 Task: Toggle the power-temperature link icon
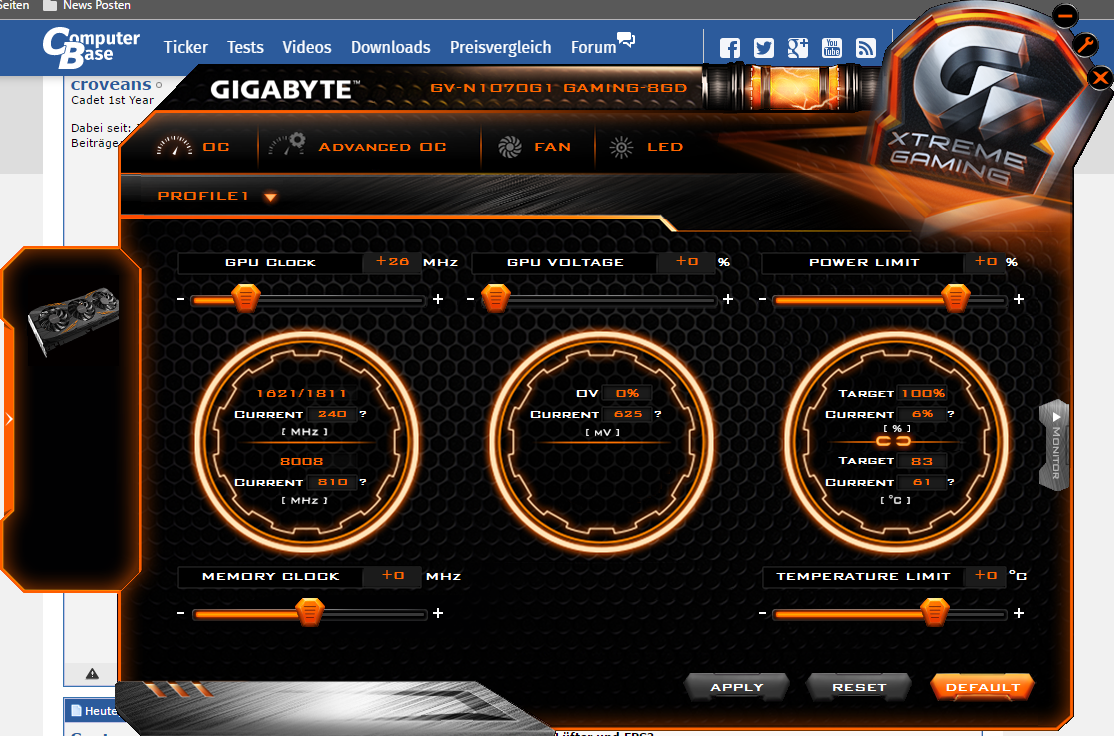893,441
